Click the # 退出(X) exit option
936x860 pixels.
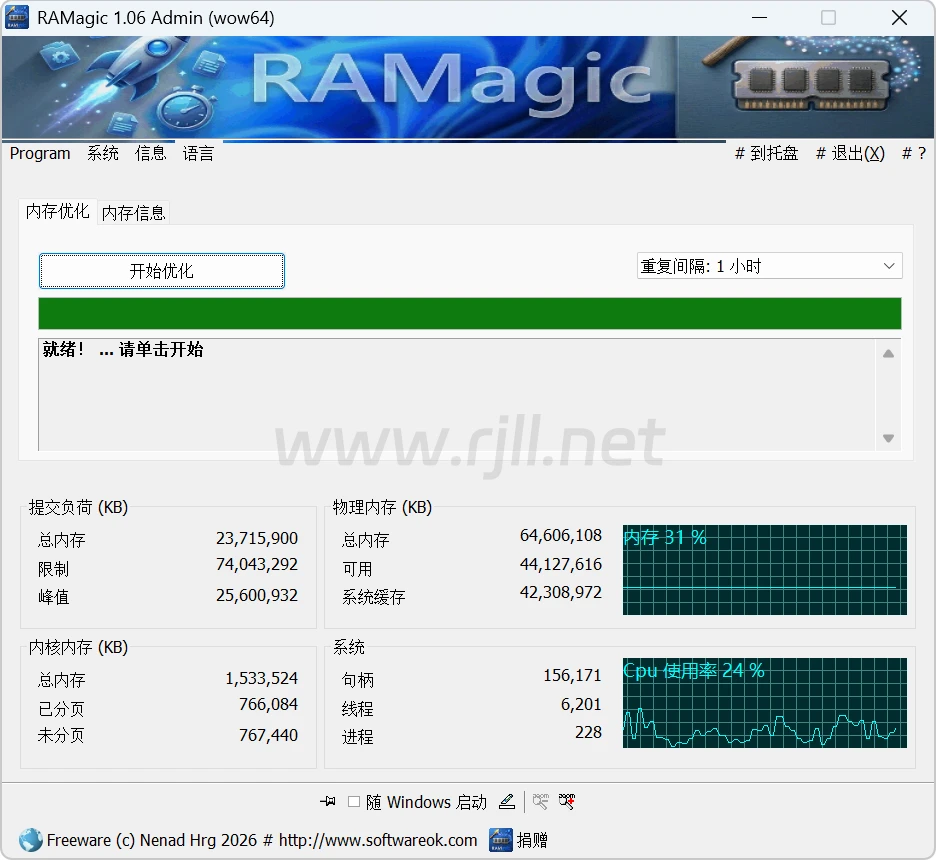coord(850,153)
